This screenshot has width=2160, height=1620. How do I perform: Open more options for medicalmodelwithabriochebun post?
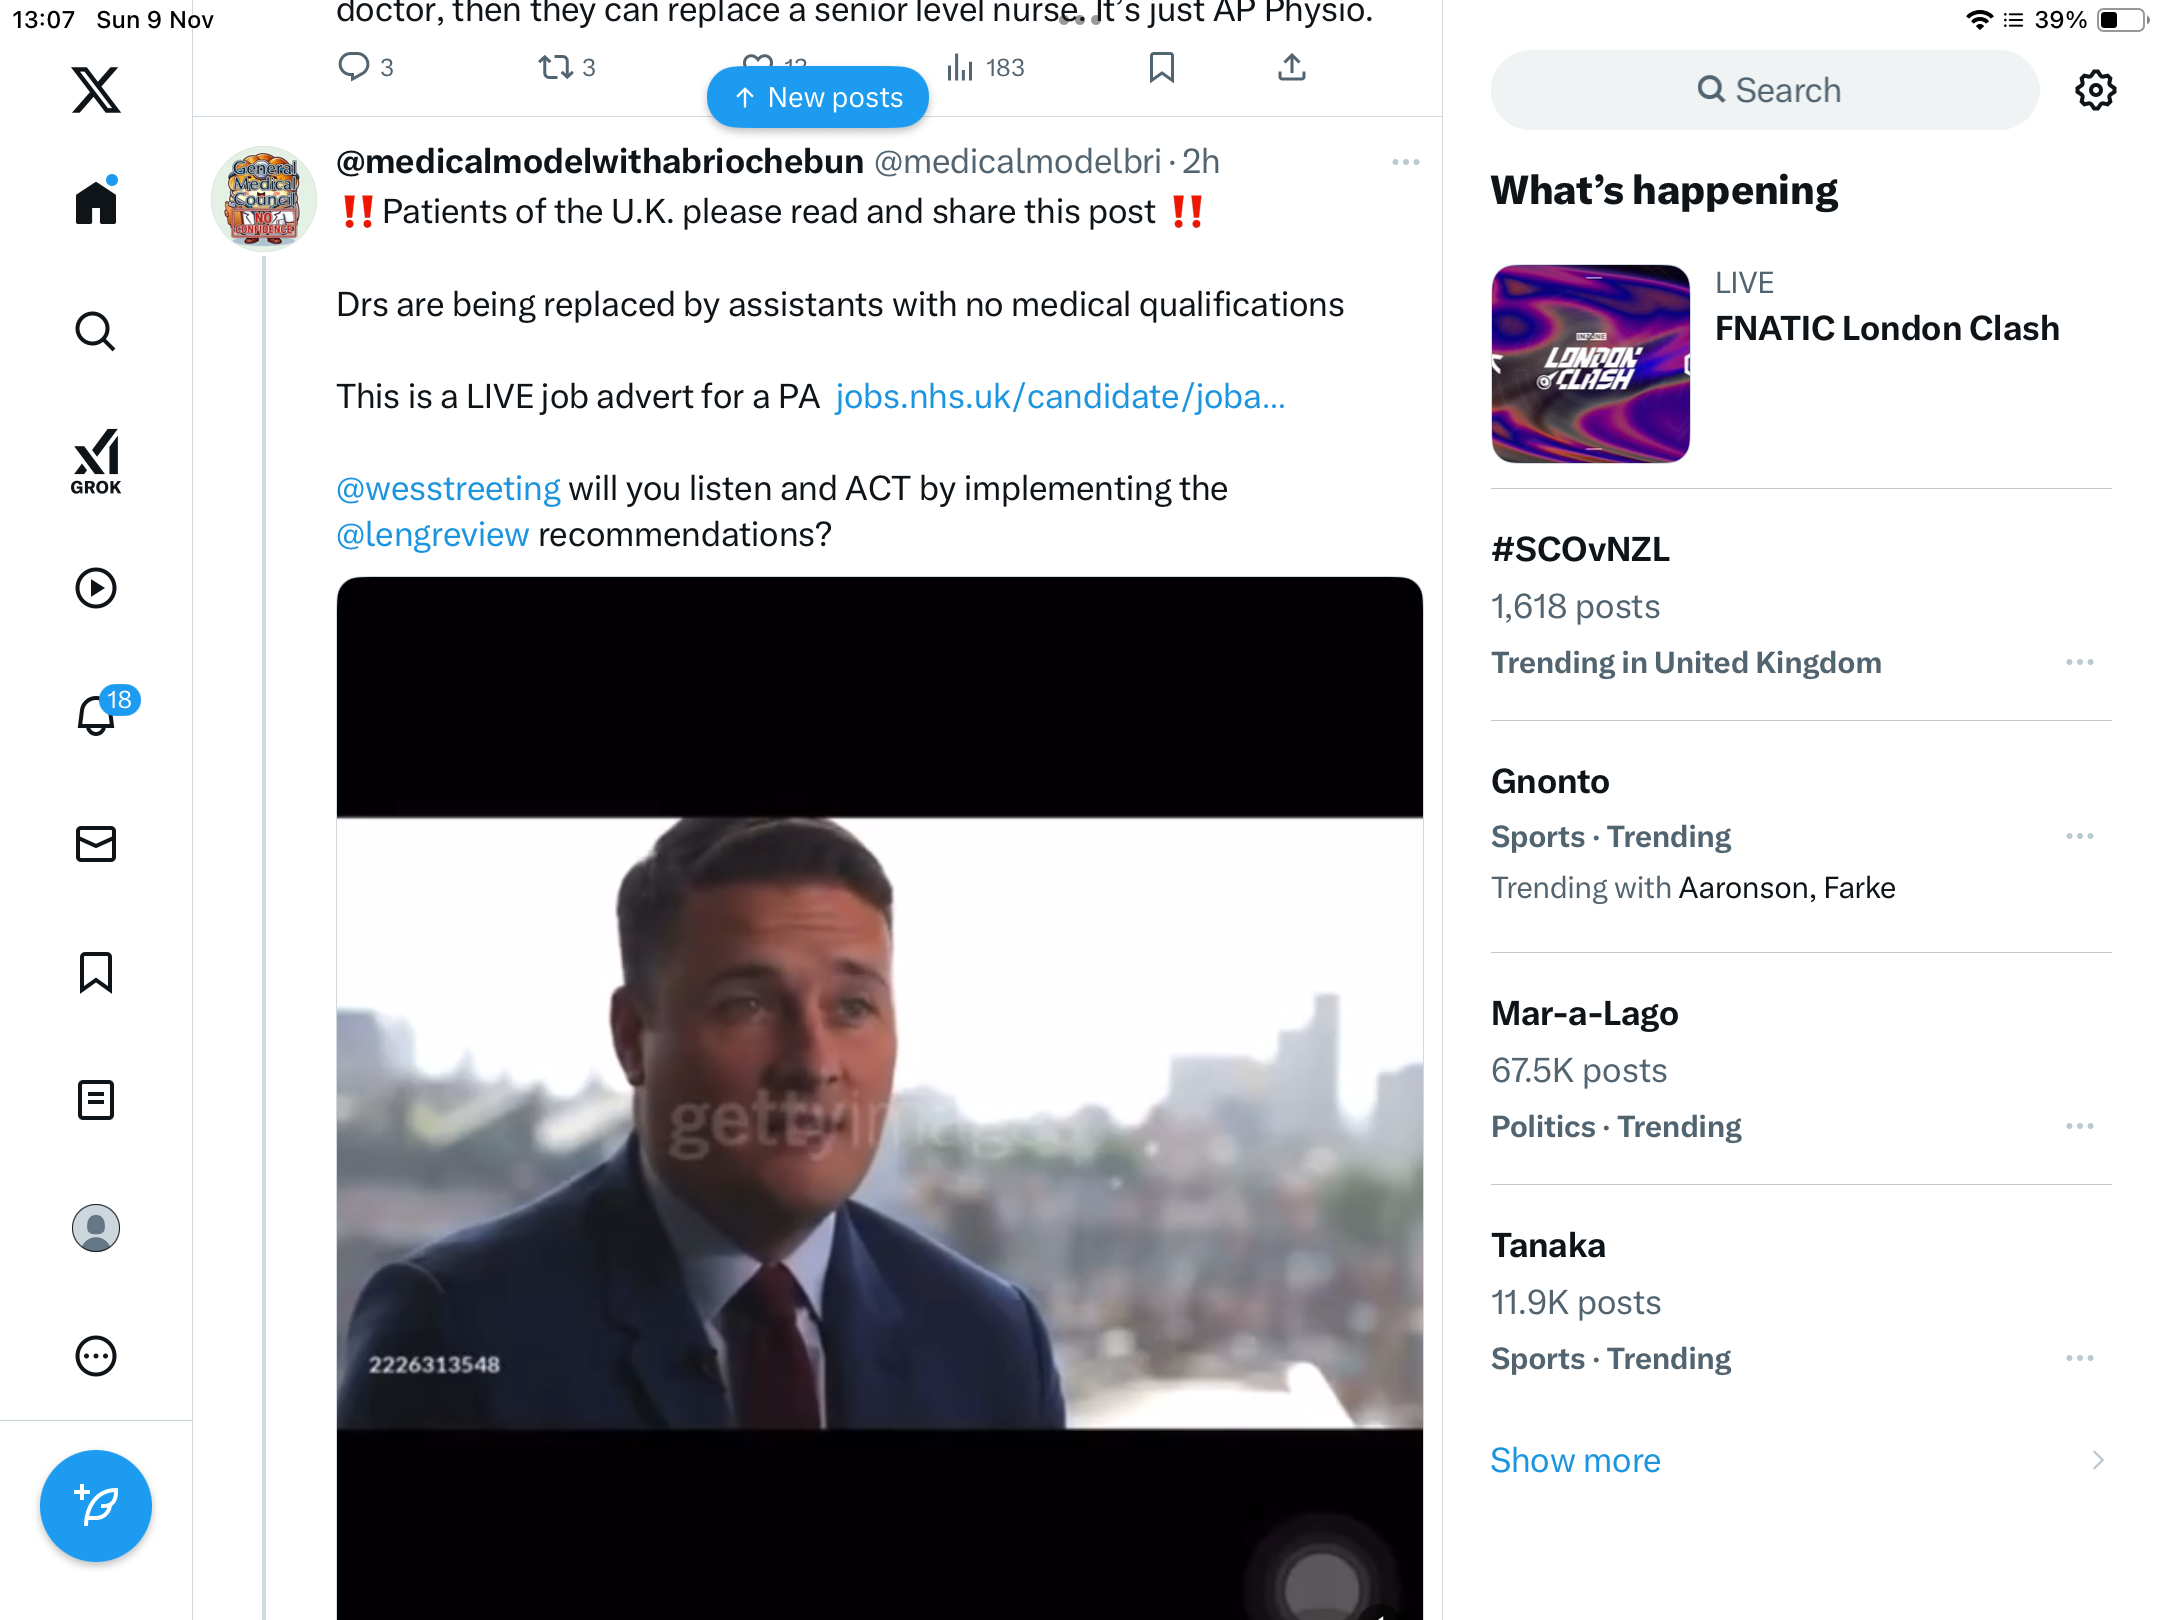click(1405, 162)
